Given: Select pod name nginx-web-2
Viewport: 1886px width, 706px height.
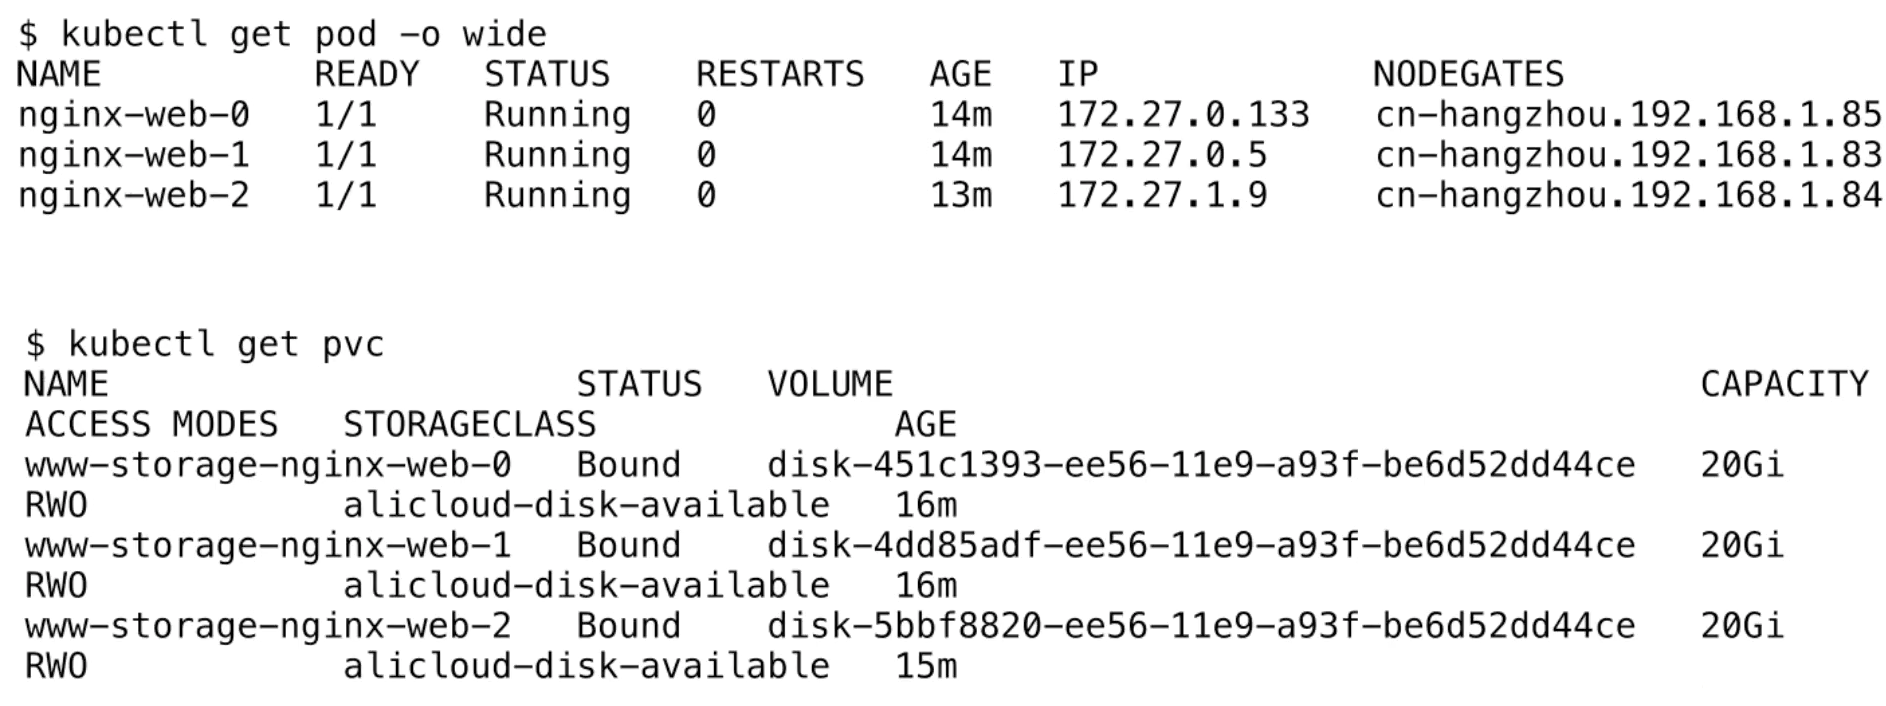Looking at the screenshot, I should click(x=133, y=196).
